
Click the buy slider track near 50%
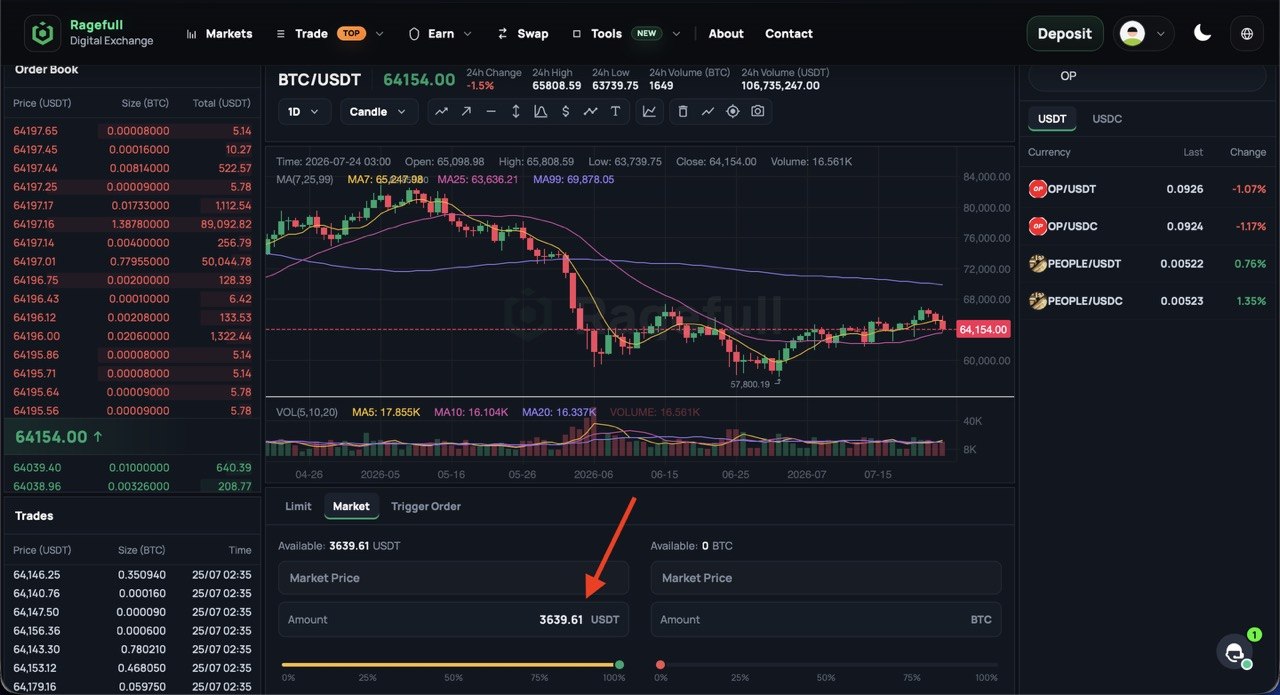[x=453, y=664]
